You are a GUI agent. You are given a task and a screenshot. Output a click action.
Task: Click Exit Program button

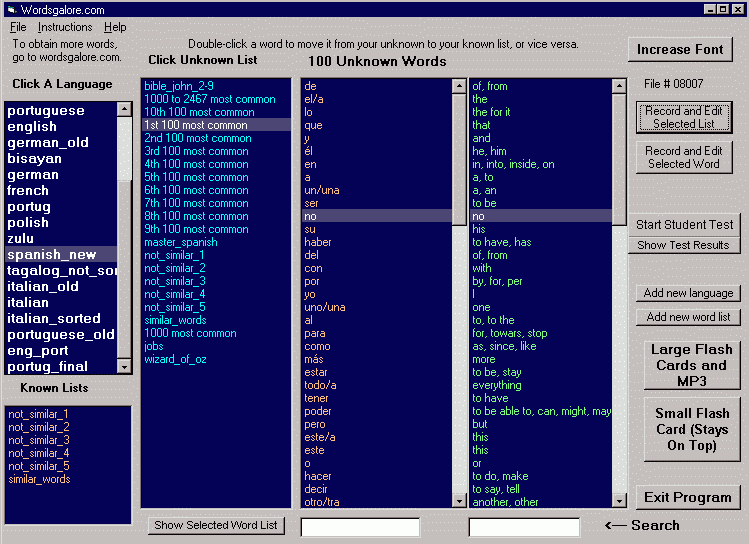688,498
